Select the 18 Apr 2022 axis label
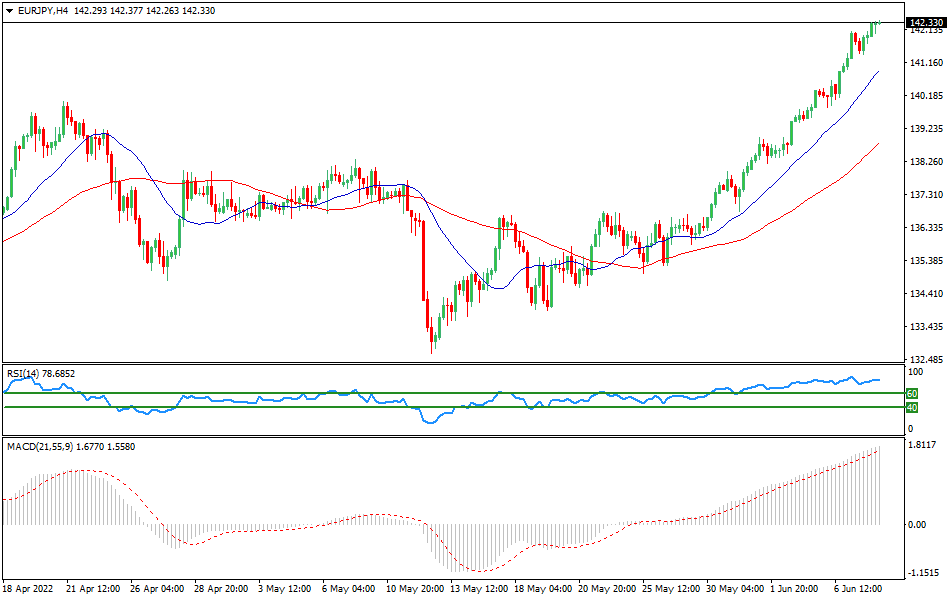 (28, 590)
